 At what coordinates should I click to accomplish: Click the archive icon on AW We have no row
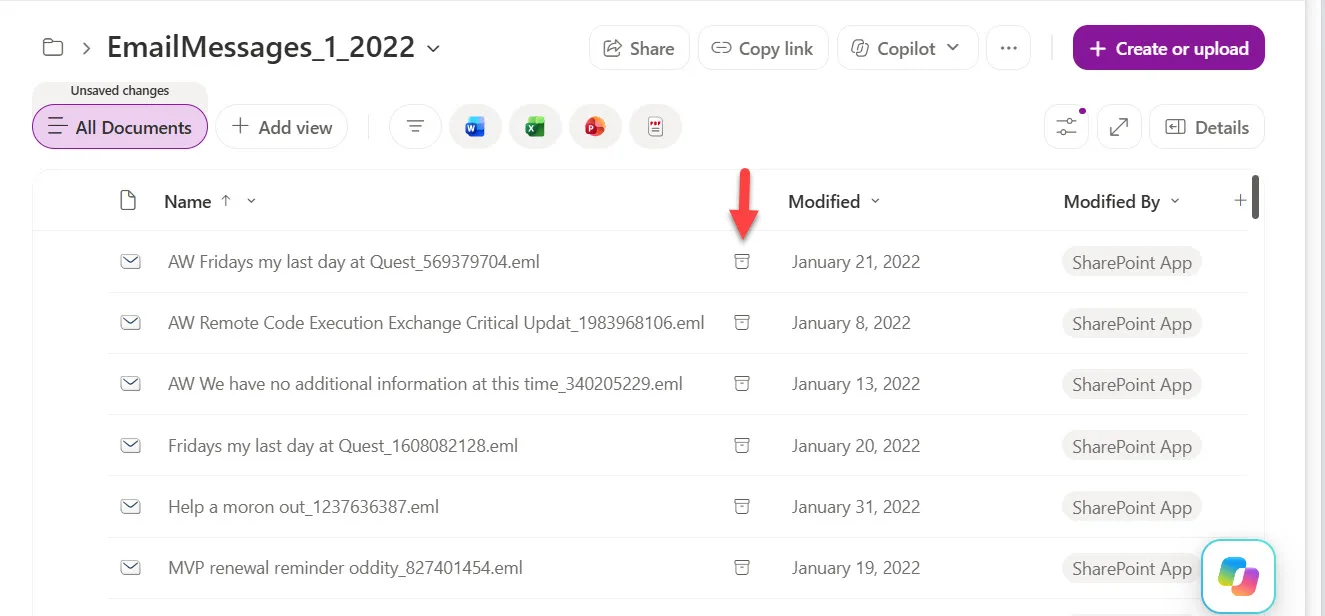click(x=742, y=384)
